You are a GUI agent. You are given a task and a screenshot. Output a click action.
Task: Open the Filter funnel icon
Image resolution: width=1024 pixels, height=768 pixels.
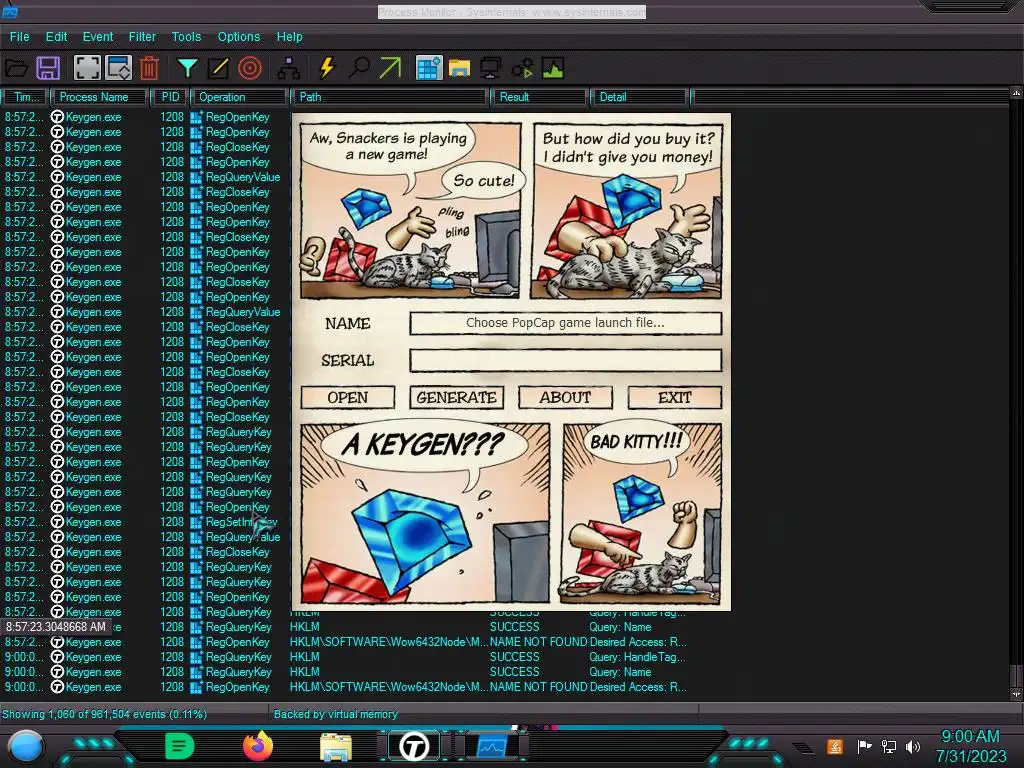187,68
